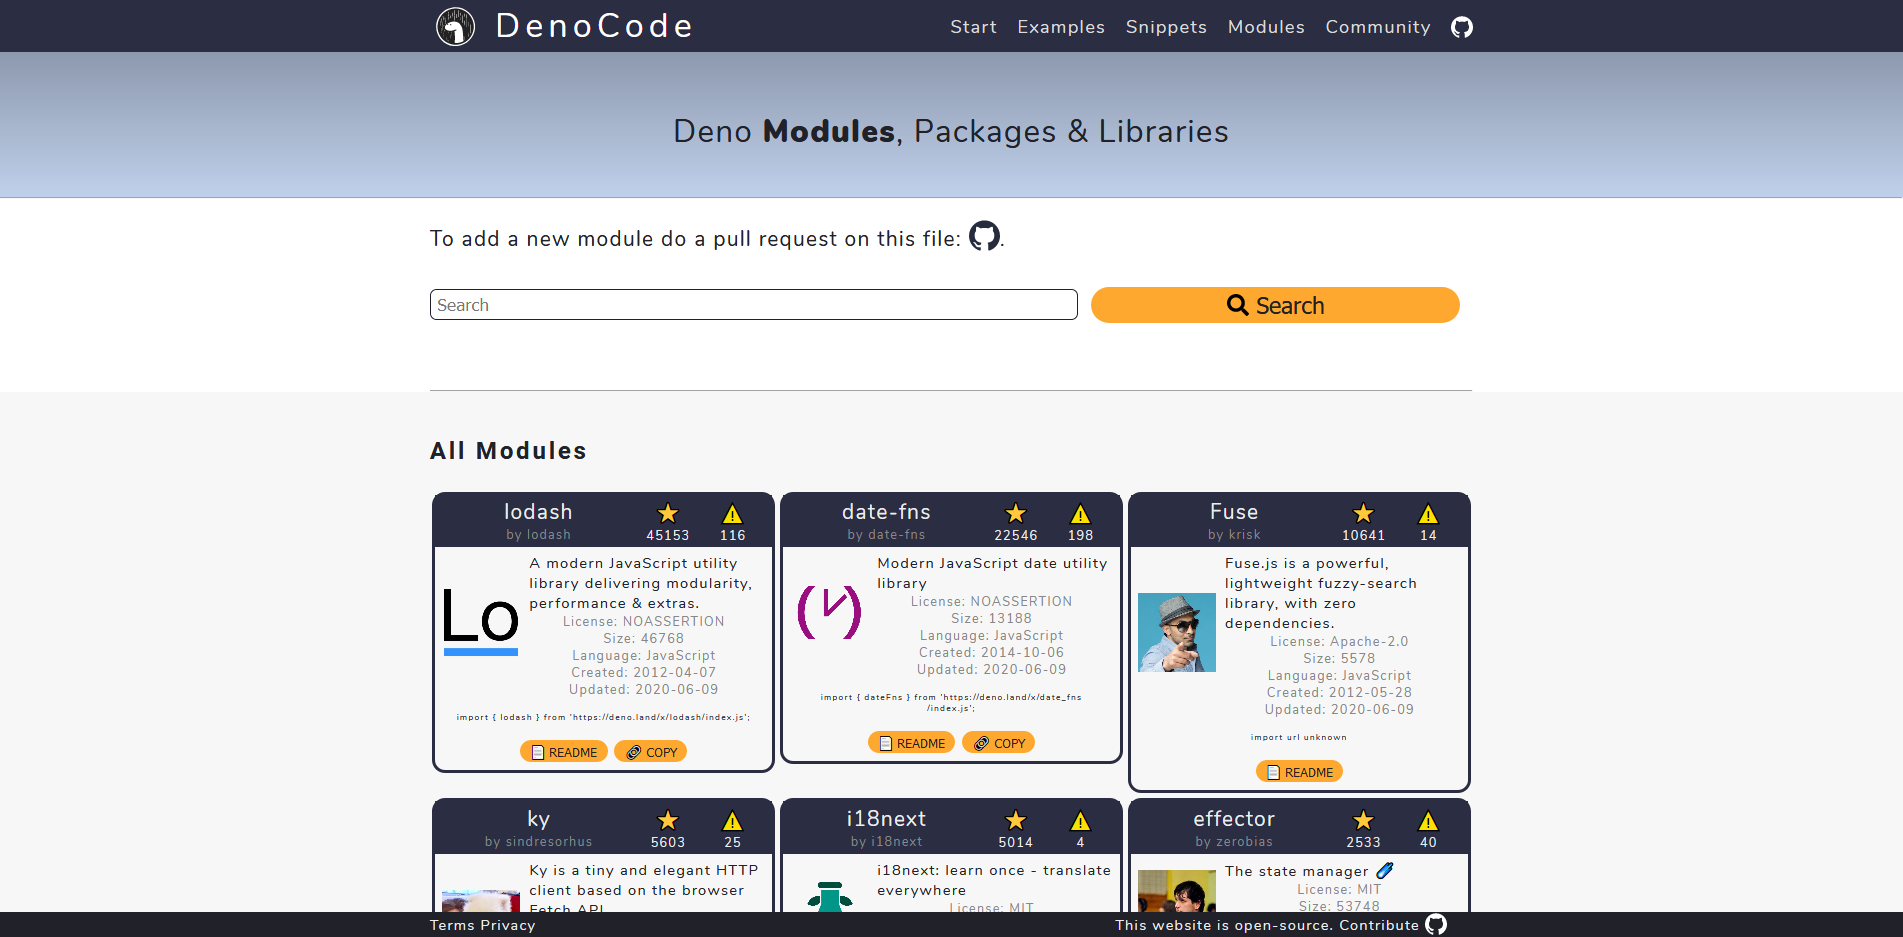
Task: Open the lodash README
Action: click(x=564, y=752)
